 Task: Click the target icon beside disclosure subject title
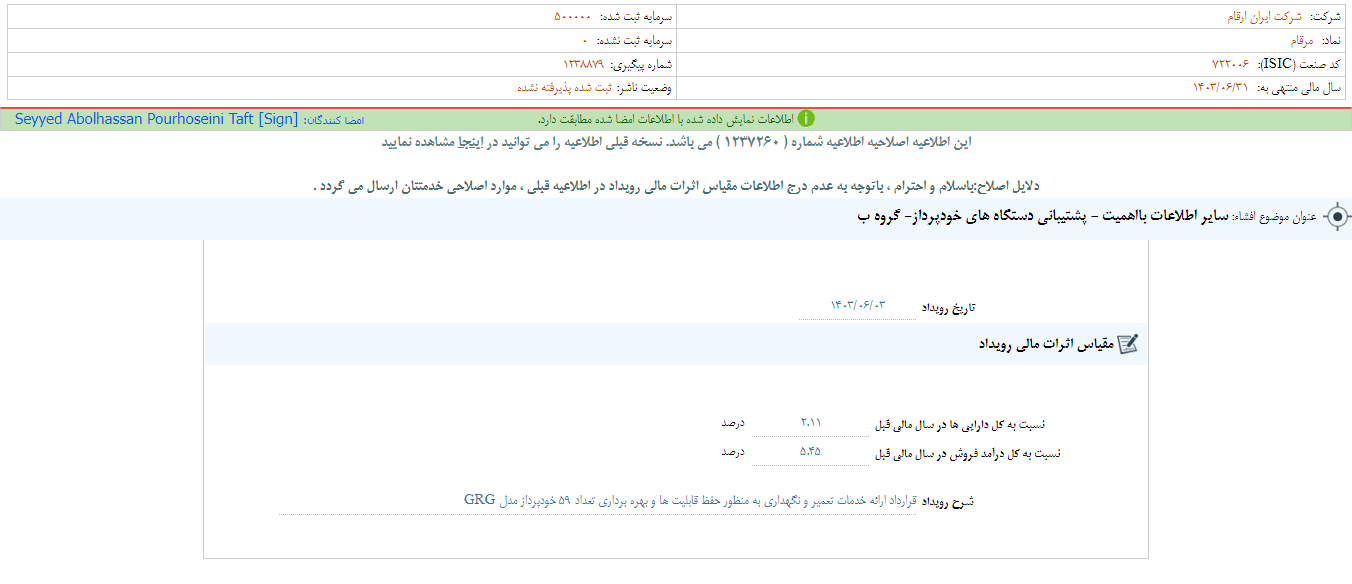click(x=1336, y=217)
